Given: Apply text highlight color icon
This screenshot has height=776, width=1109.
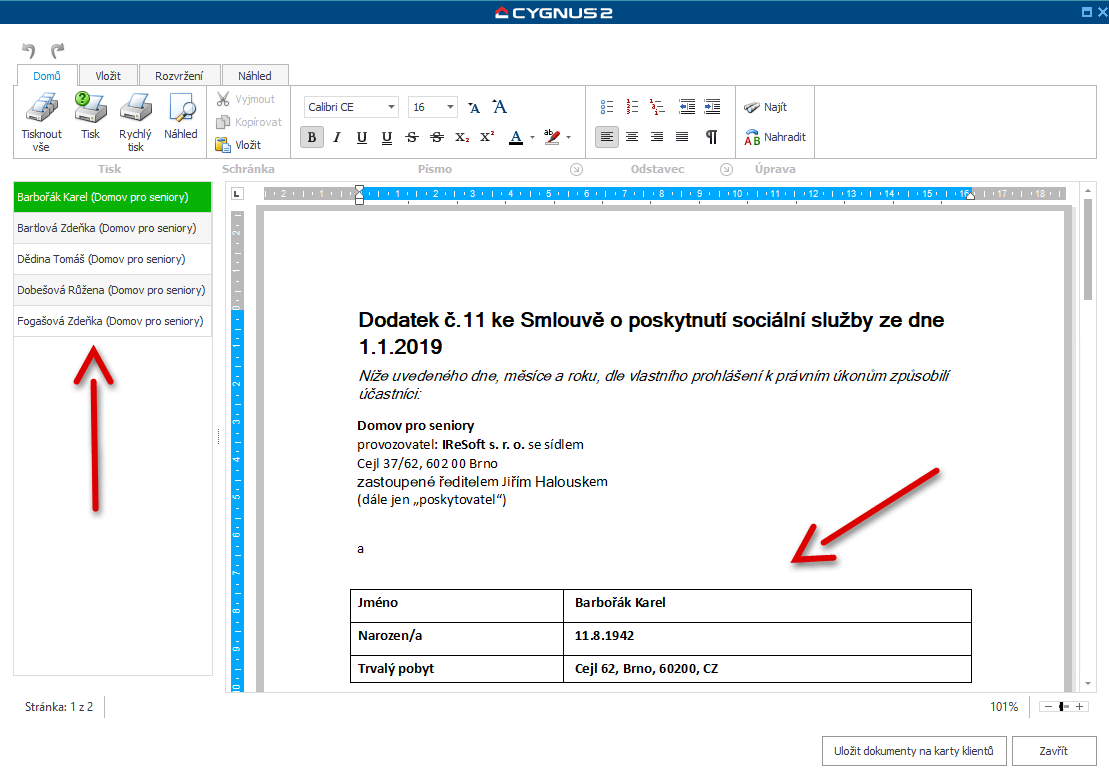Looking at the screenshot, I should (552, 137).
